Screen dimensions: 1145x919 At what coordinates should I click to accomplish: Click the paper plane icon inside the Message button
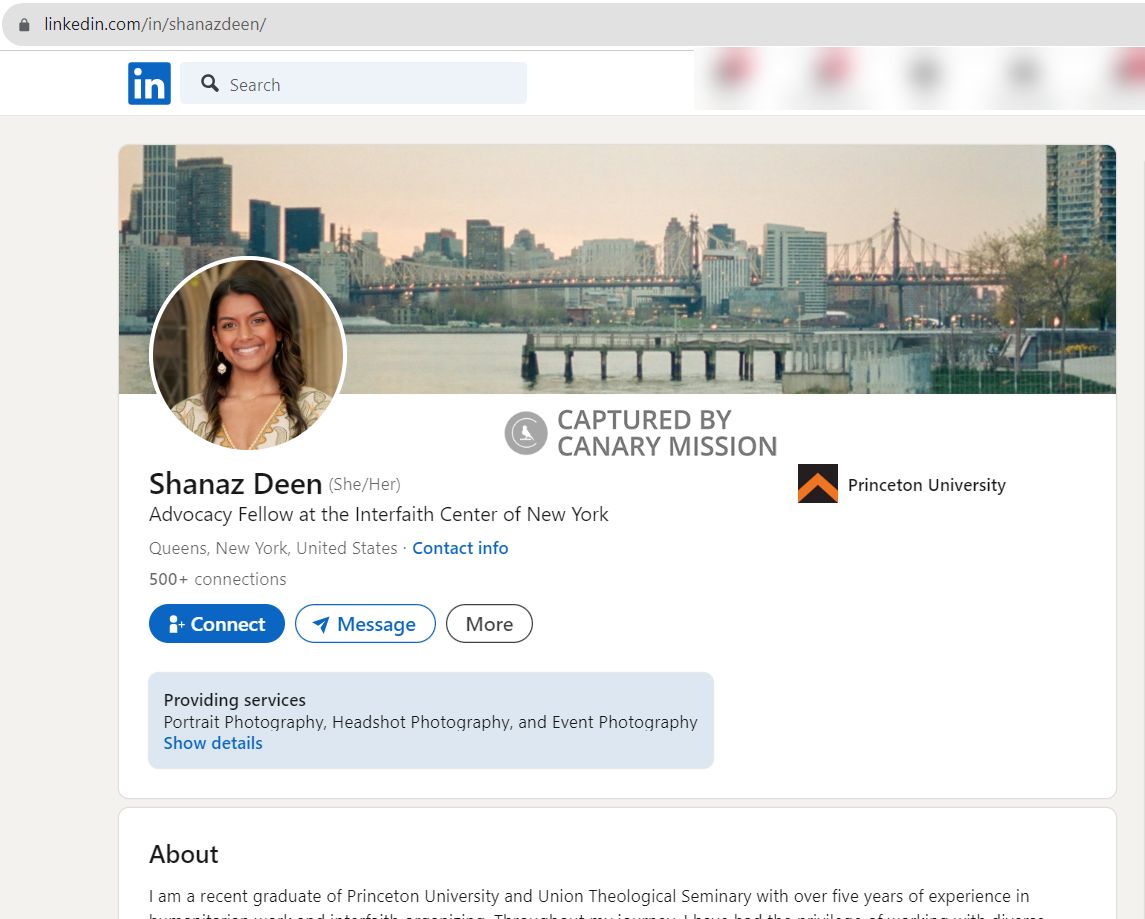coord(320,623)
